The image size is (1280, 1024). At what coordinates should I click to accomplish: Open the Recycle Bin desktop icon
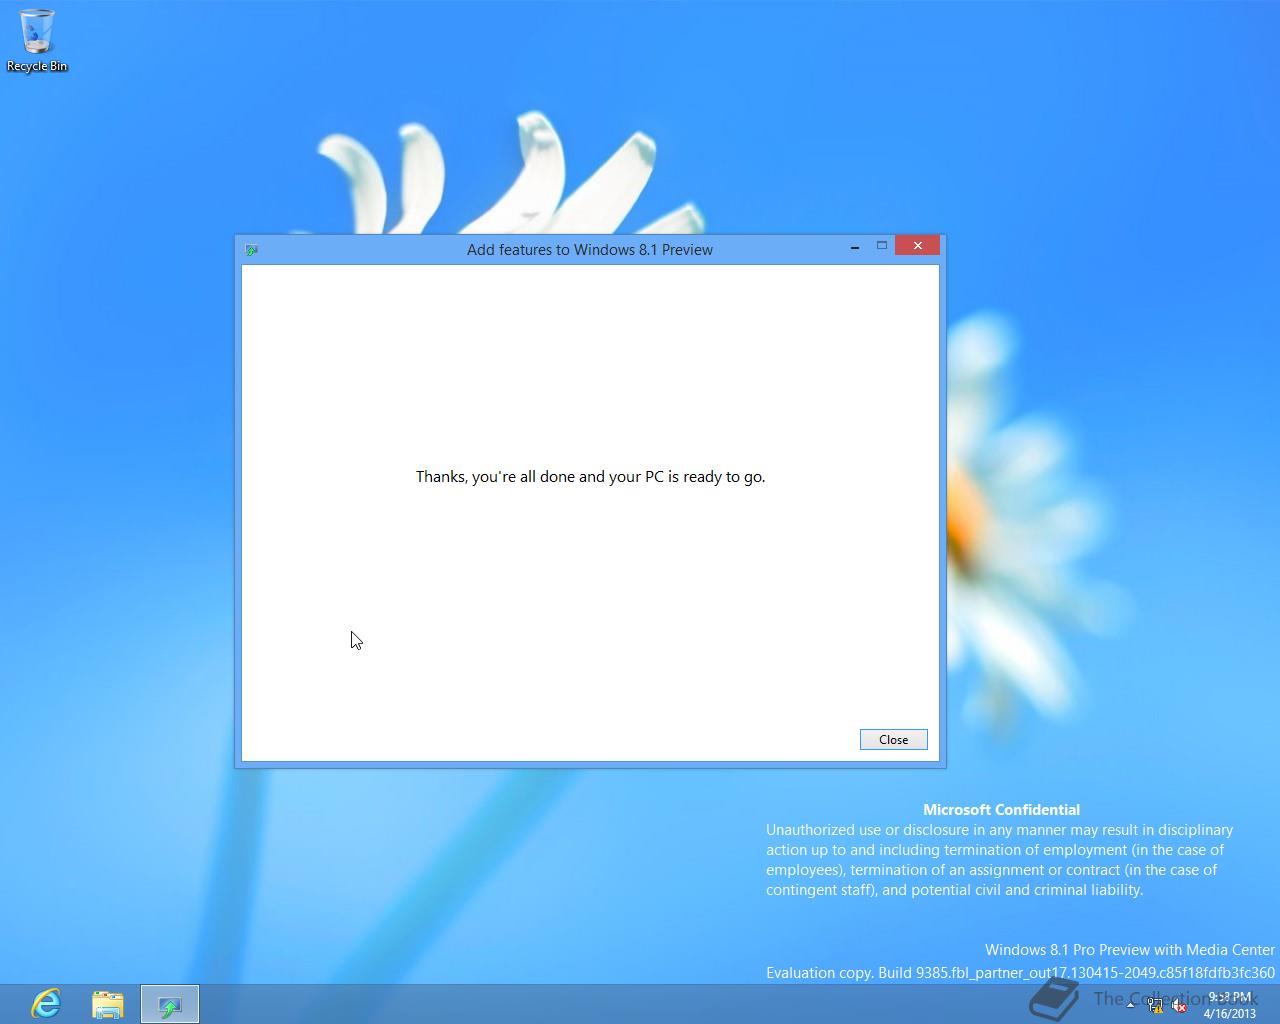pos(37,41)
